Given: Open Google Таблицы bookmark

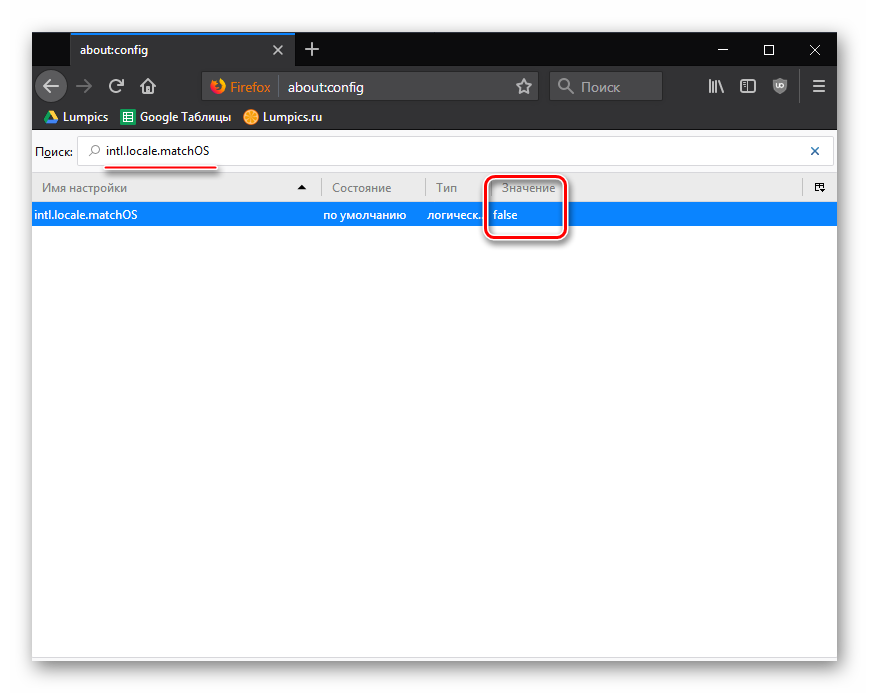Looking at the screenshot, I should tap(176, 117).
